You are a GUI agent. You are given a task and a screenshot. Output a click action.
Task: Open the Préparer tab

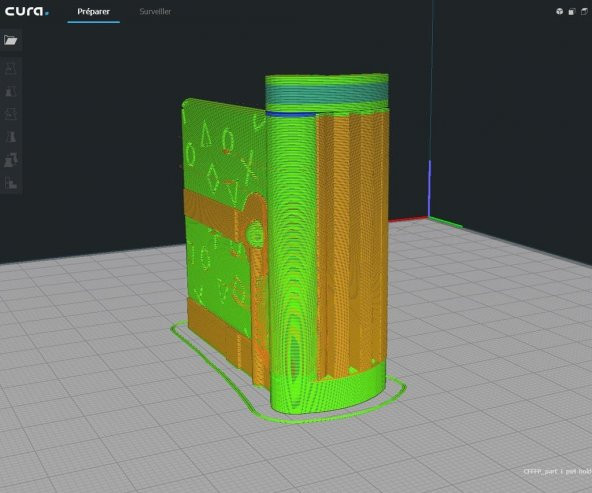click(x=94, y=12)
